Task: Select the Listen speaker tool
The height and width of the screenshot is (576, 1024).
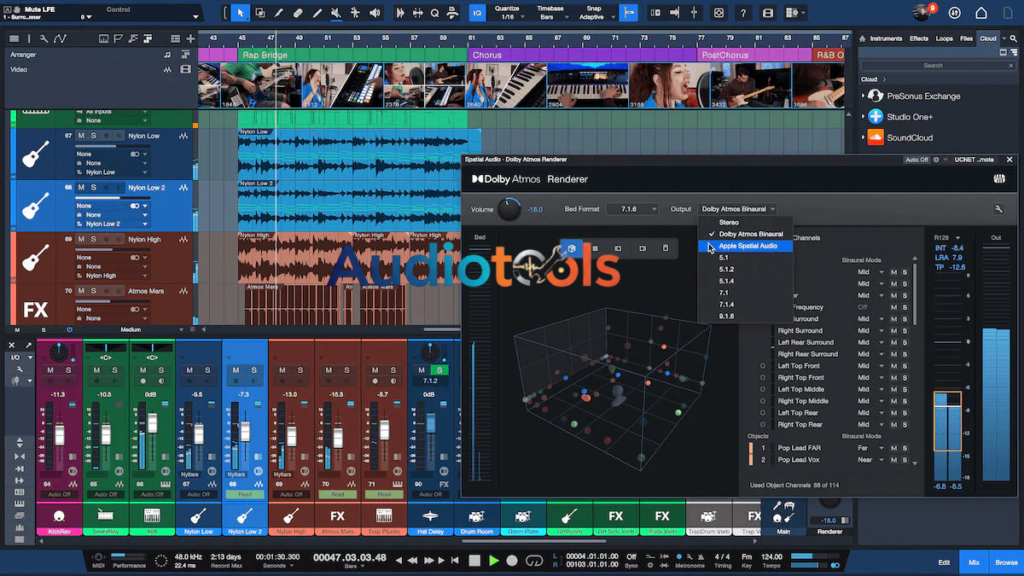Action: [376, 13]
